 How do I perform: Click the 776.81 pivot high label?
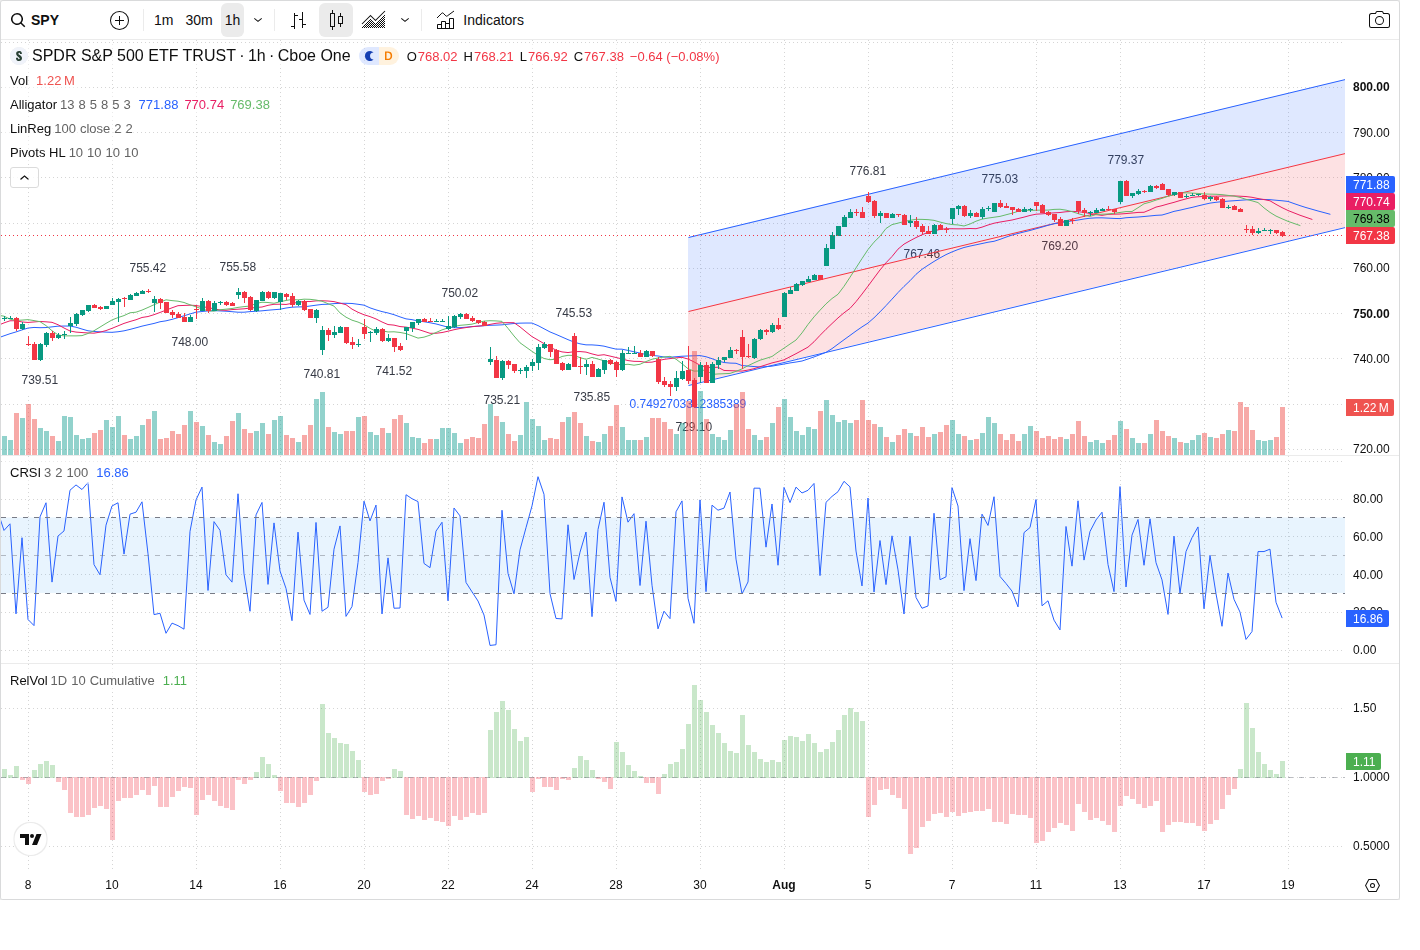coord(868,171)
